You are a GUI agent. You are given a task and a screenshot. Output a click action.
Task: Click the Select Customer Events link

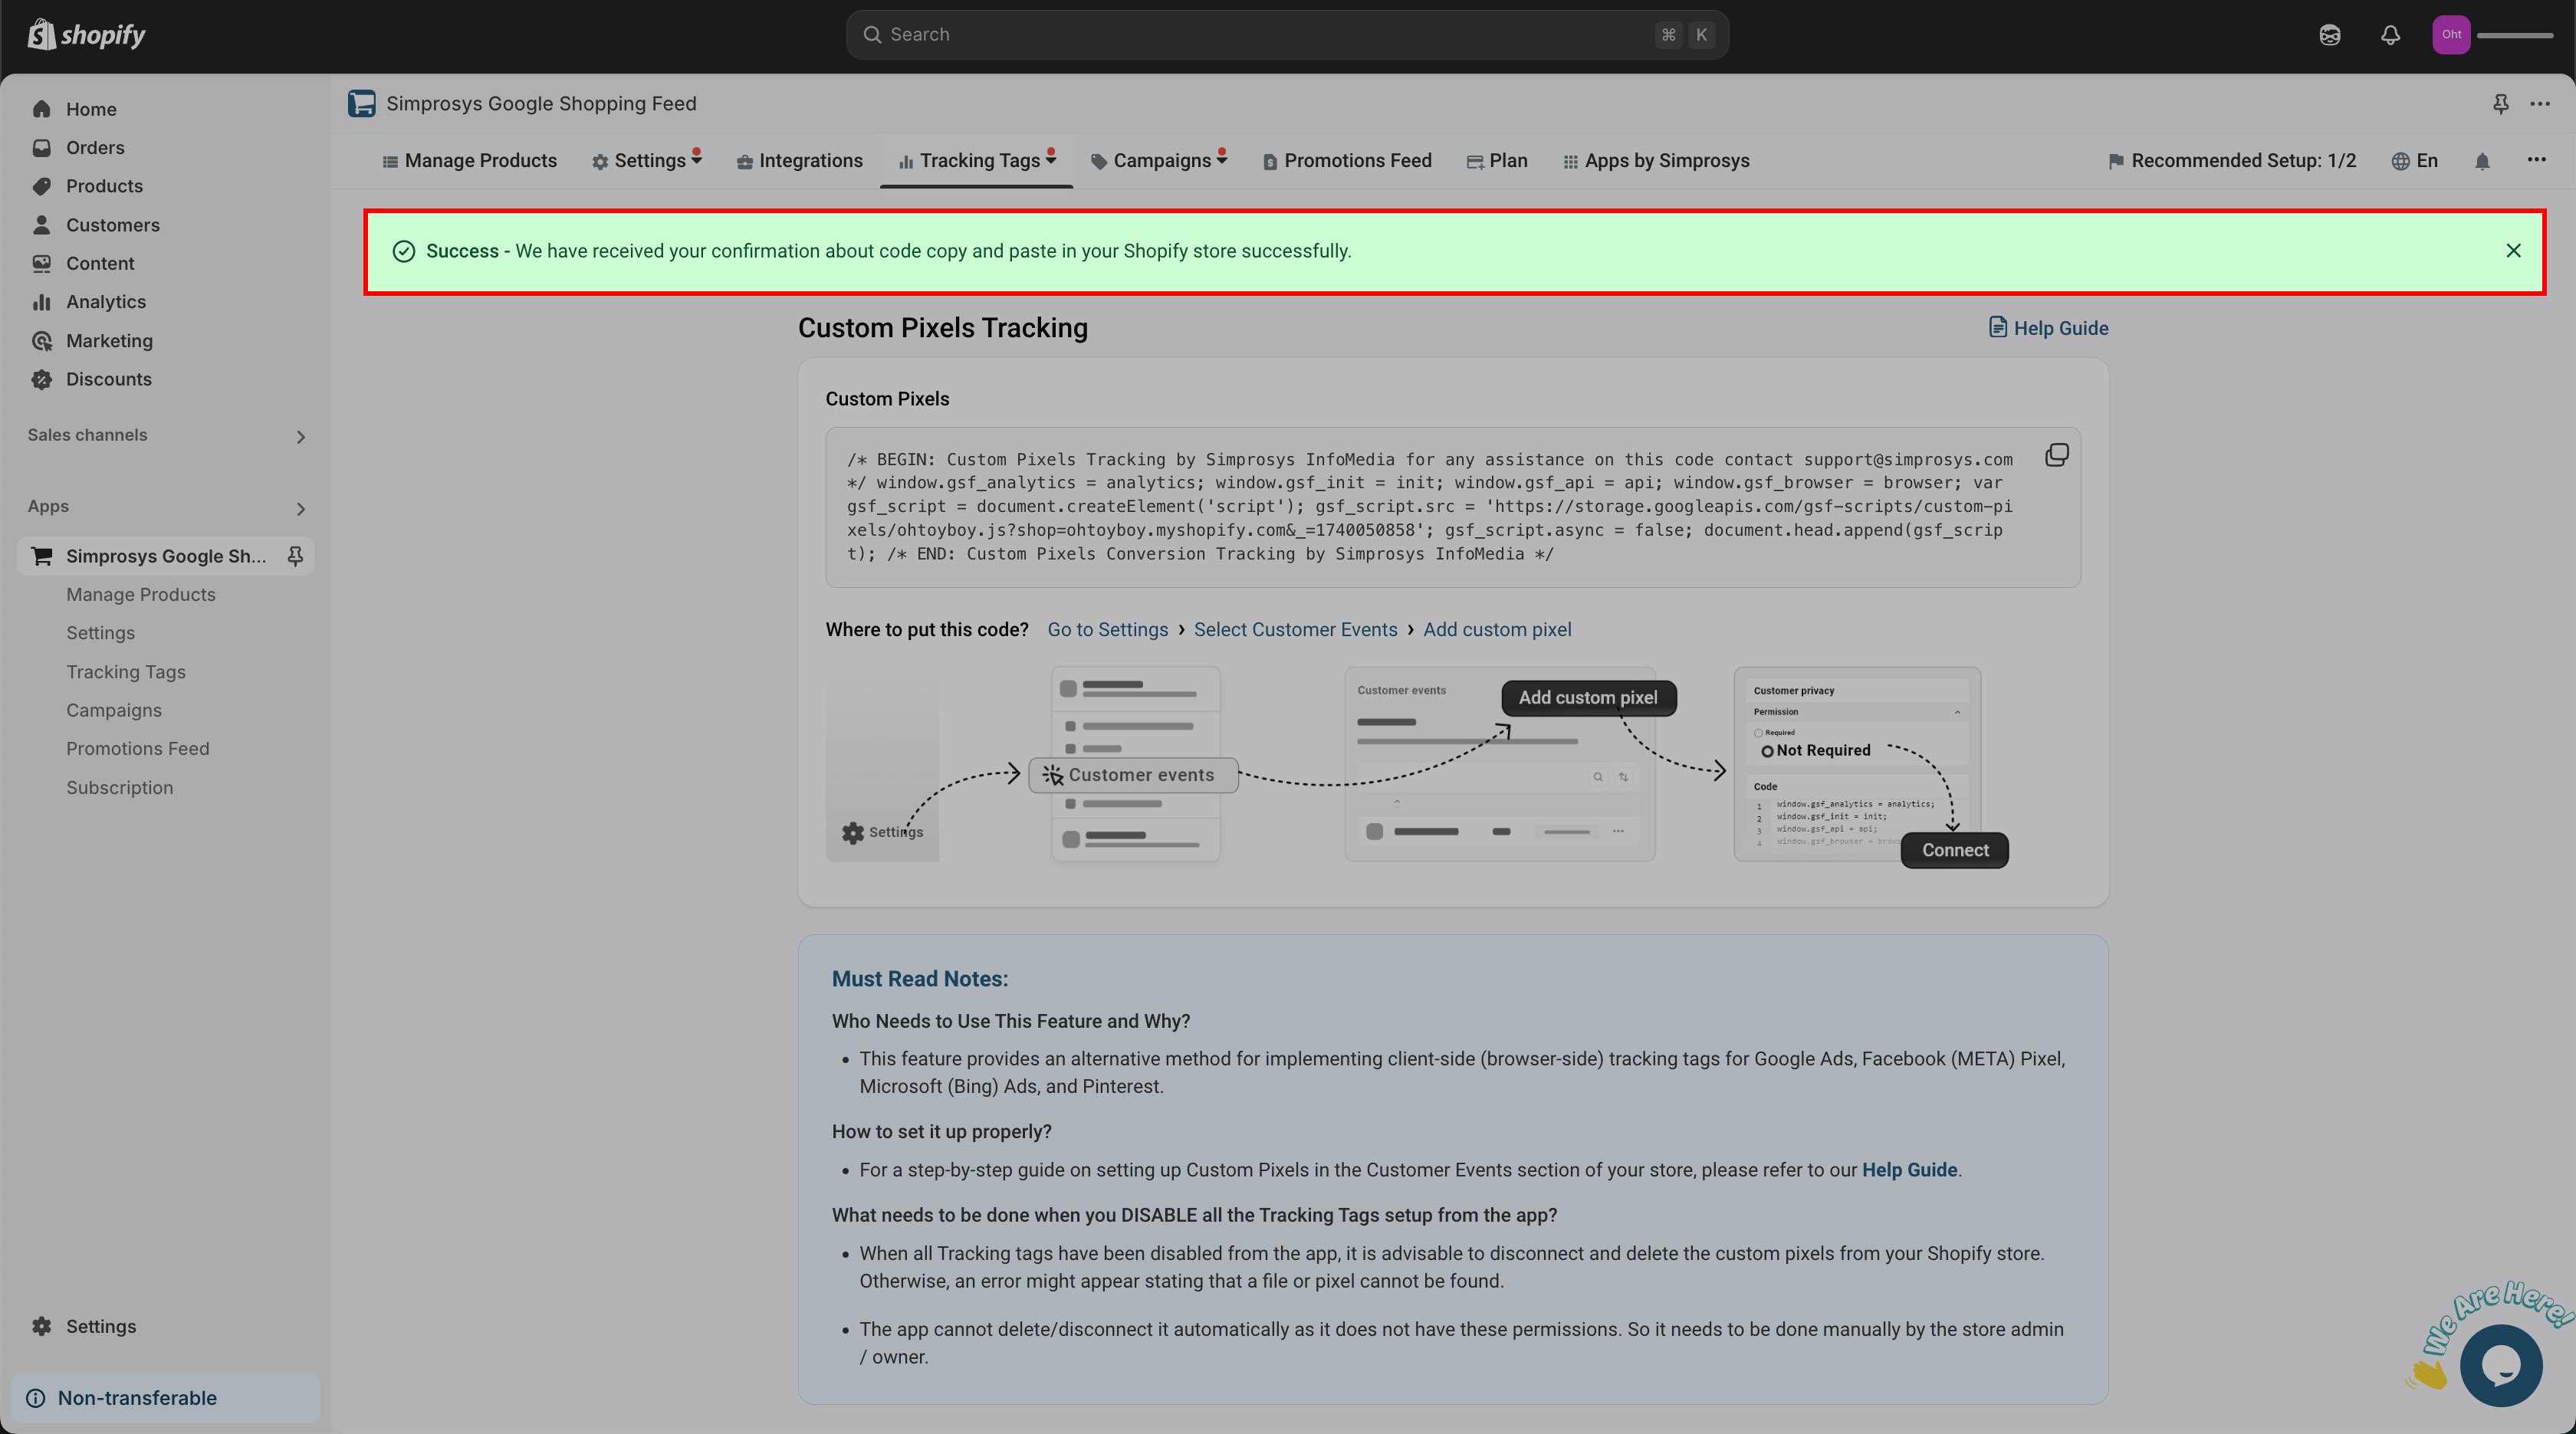coord(1295,630)
